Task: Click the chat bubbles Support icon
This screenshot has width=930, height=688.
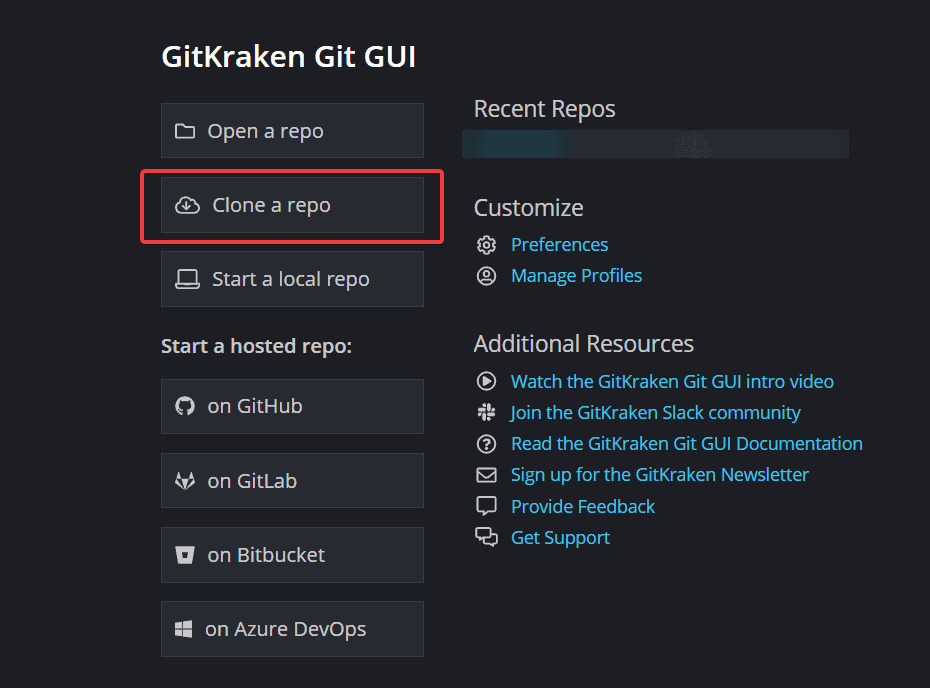Action: (x=486, y=537)
